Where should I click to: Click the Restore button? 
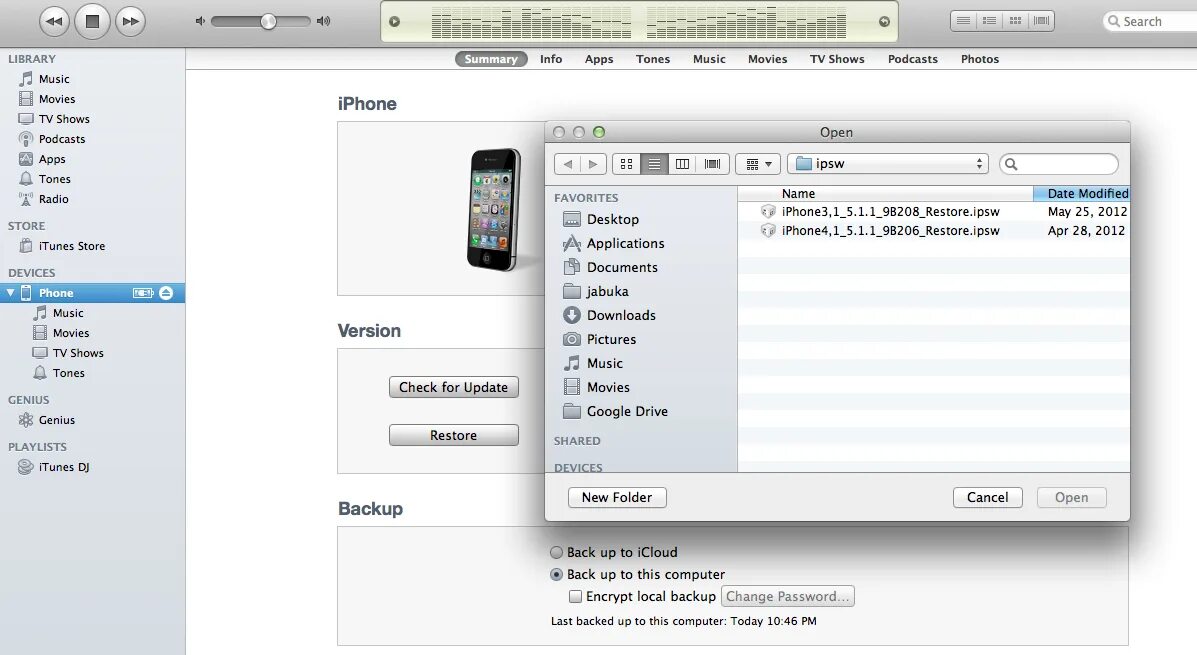(x=453, y=435)
